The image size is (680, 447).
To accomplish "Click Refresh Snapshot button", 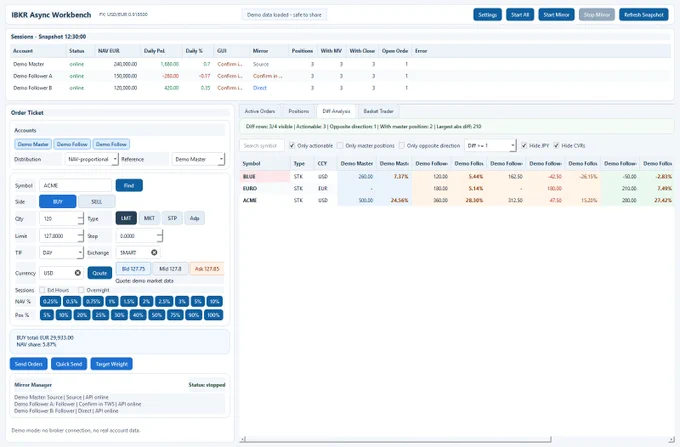I will click(x=644, y=15).
